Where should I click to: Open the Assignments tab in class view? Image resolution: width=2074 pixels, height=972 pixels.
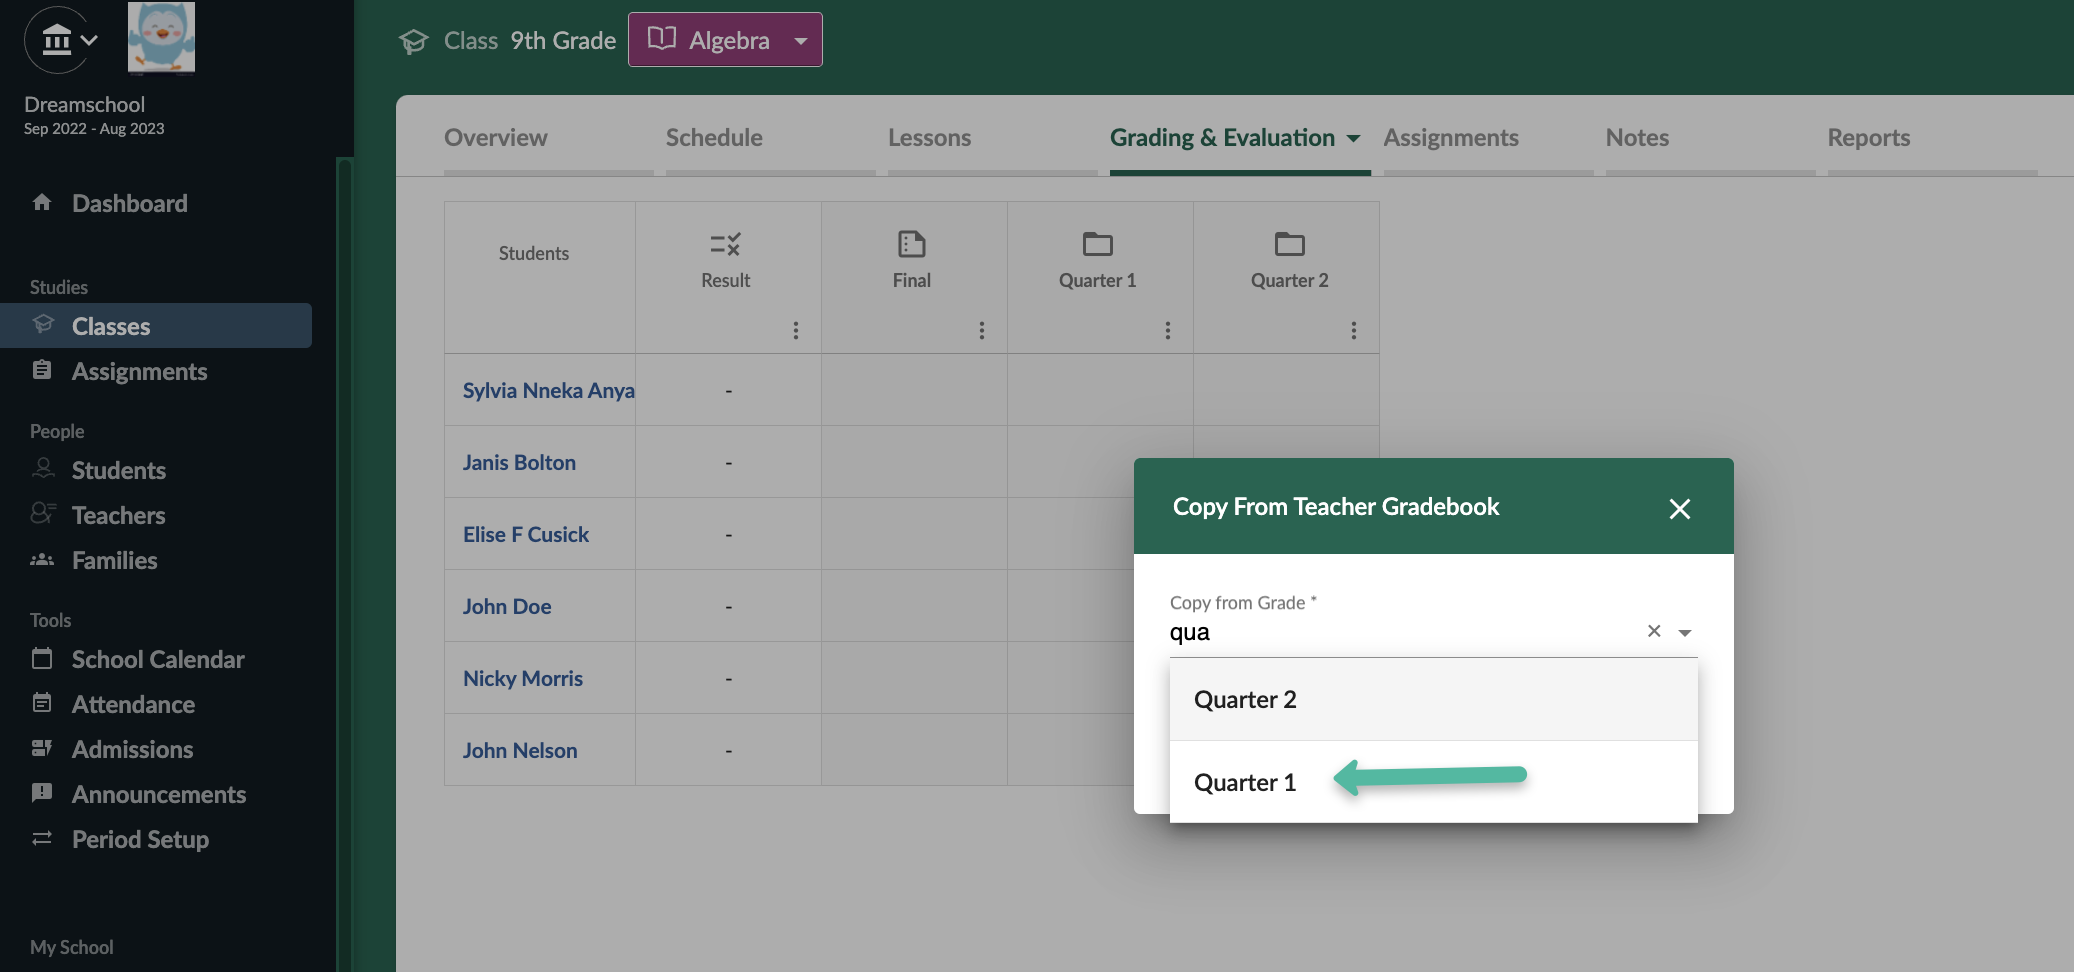tap(1451, 138)
